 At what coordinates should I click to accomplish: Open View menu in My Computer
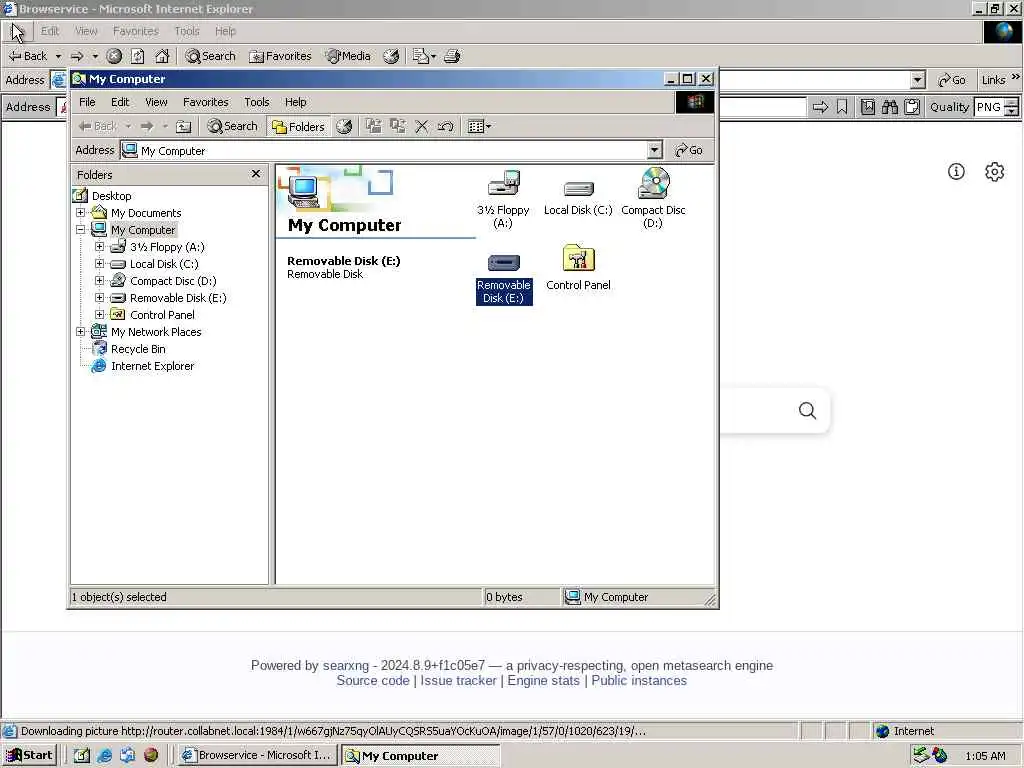pos(156,103)
